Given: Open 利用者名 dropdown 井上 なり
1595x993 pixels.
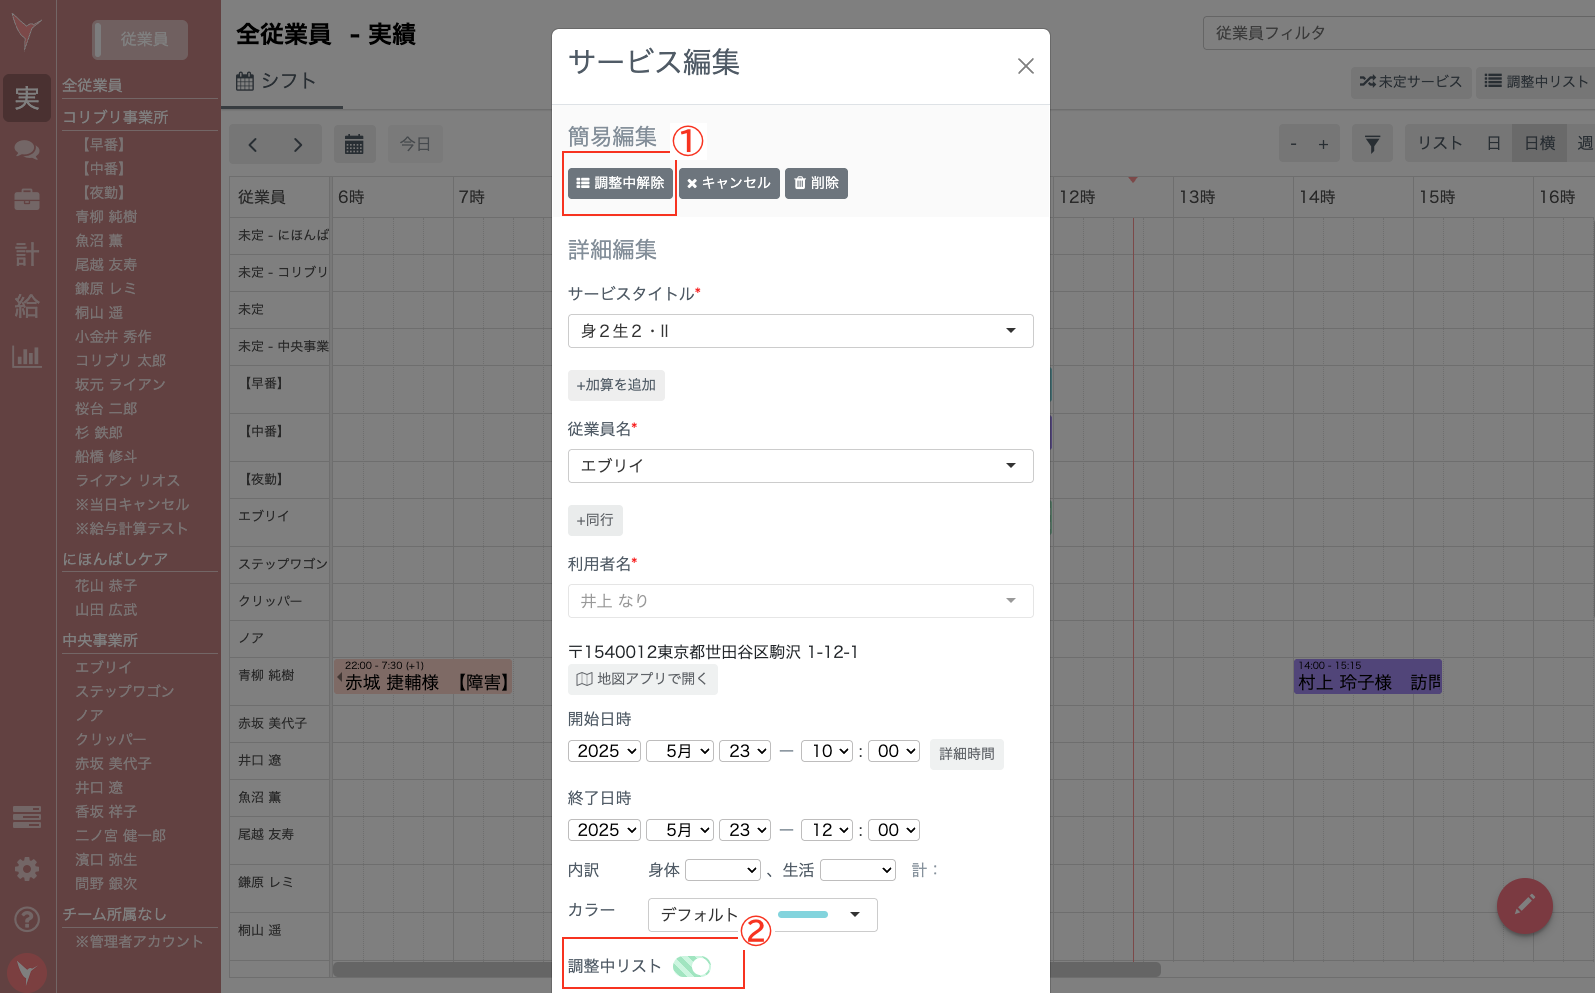Looking at the screenshot, I should tap(800, 601).
